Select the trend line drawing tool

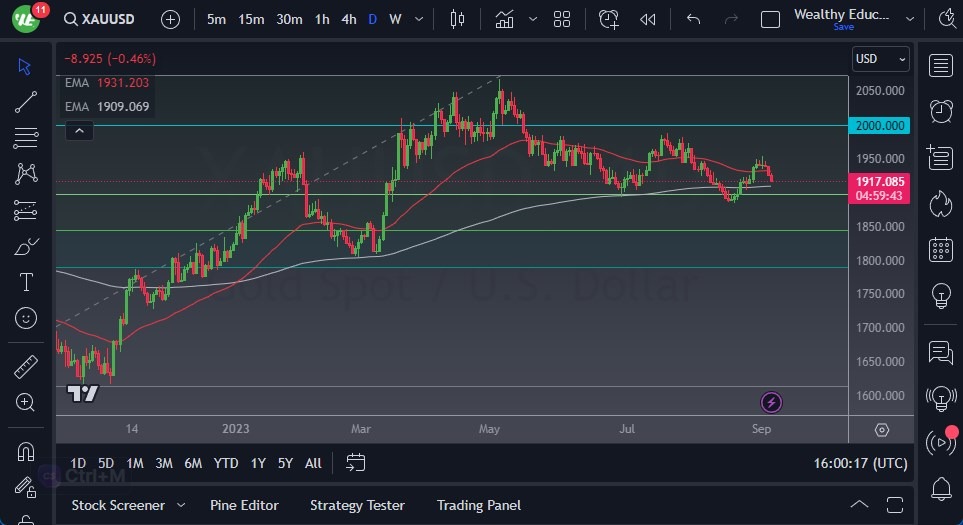coord(26,102)
